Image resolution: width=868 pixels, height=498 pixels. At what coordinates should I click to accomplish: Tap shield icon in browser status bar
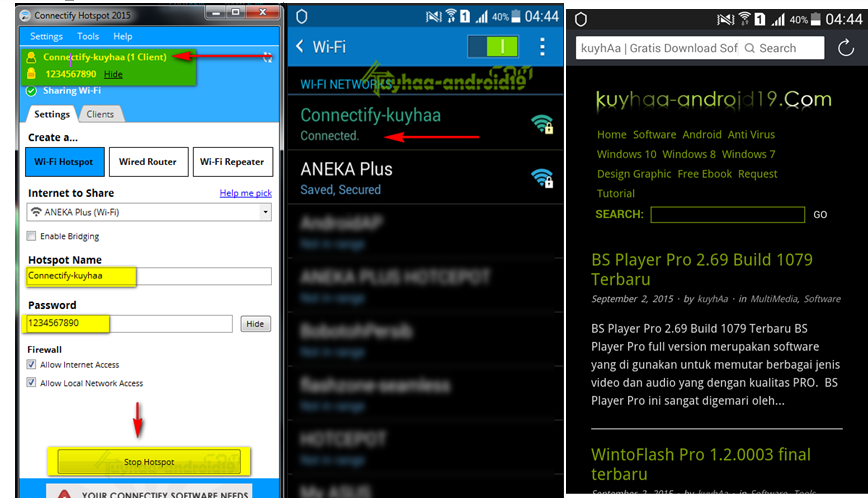pyautogui.click(x=581, y=20)
